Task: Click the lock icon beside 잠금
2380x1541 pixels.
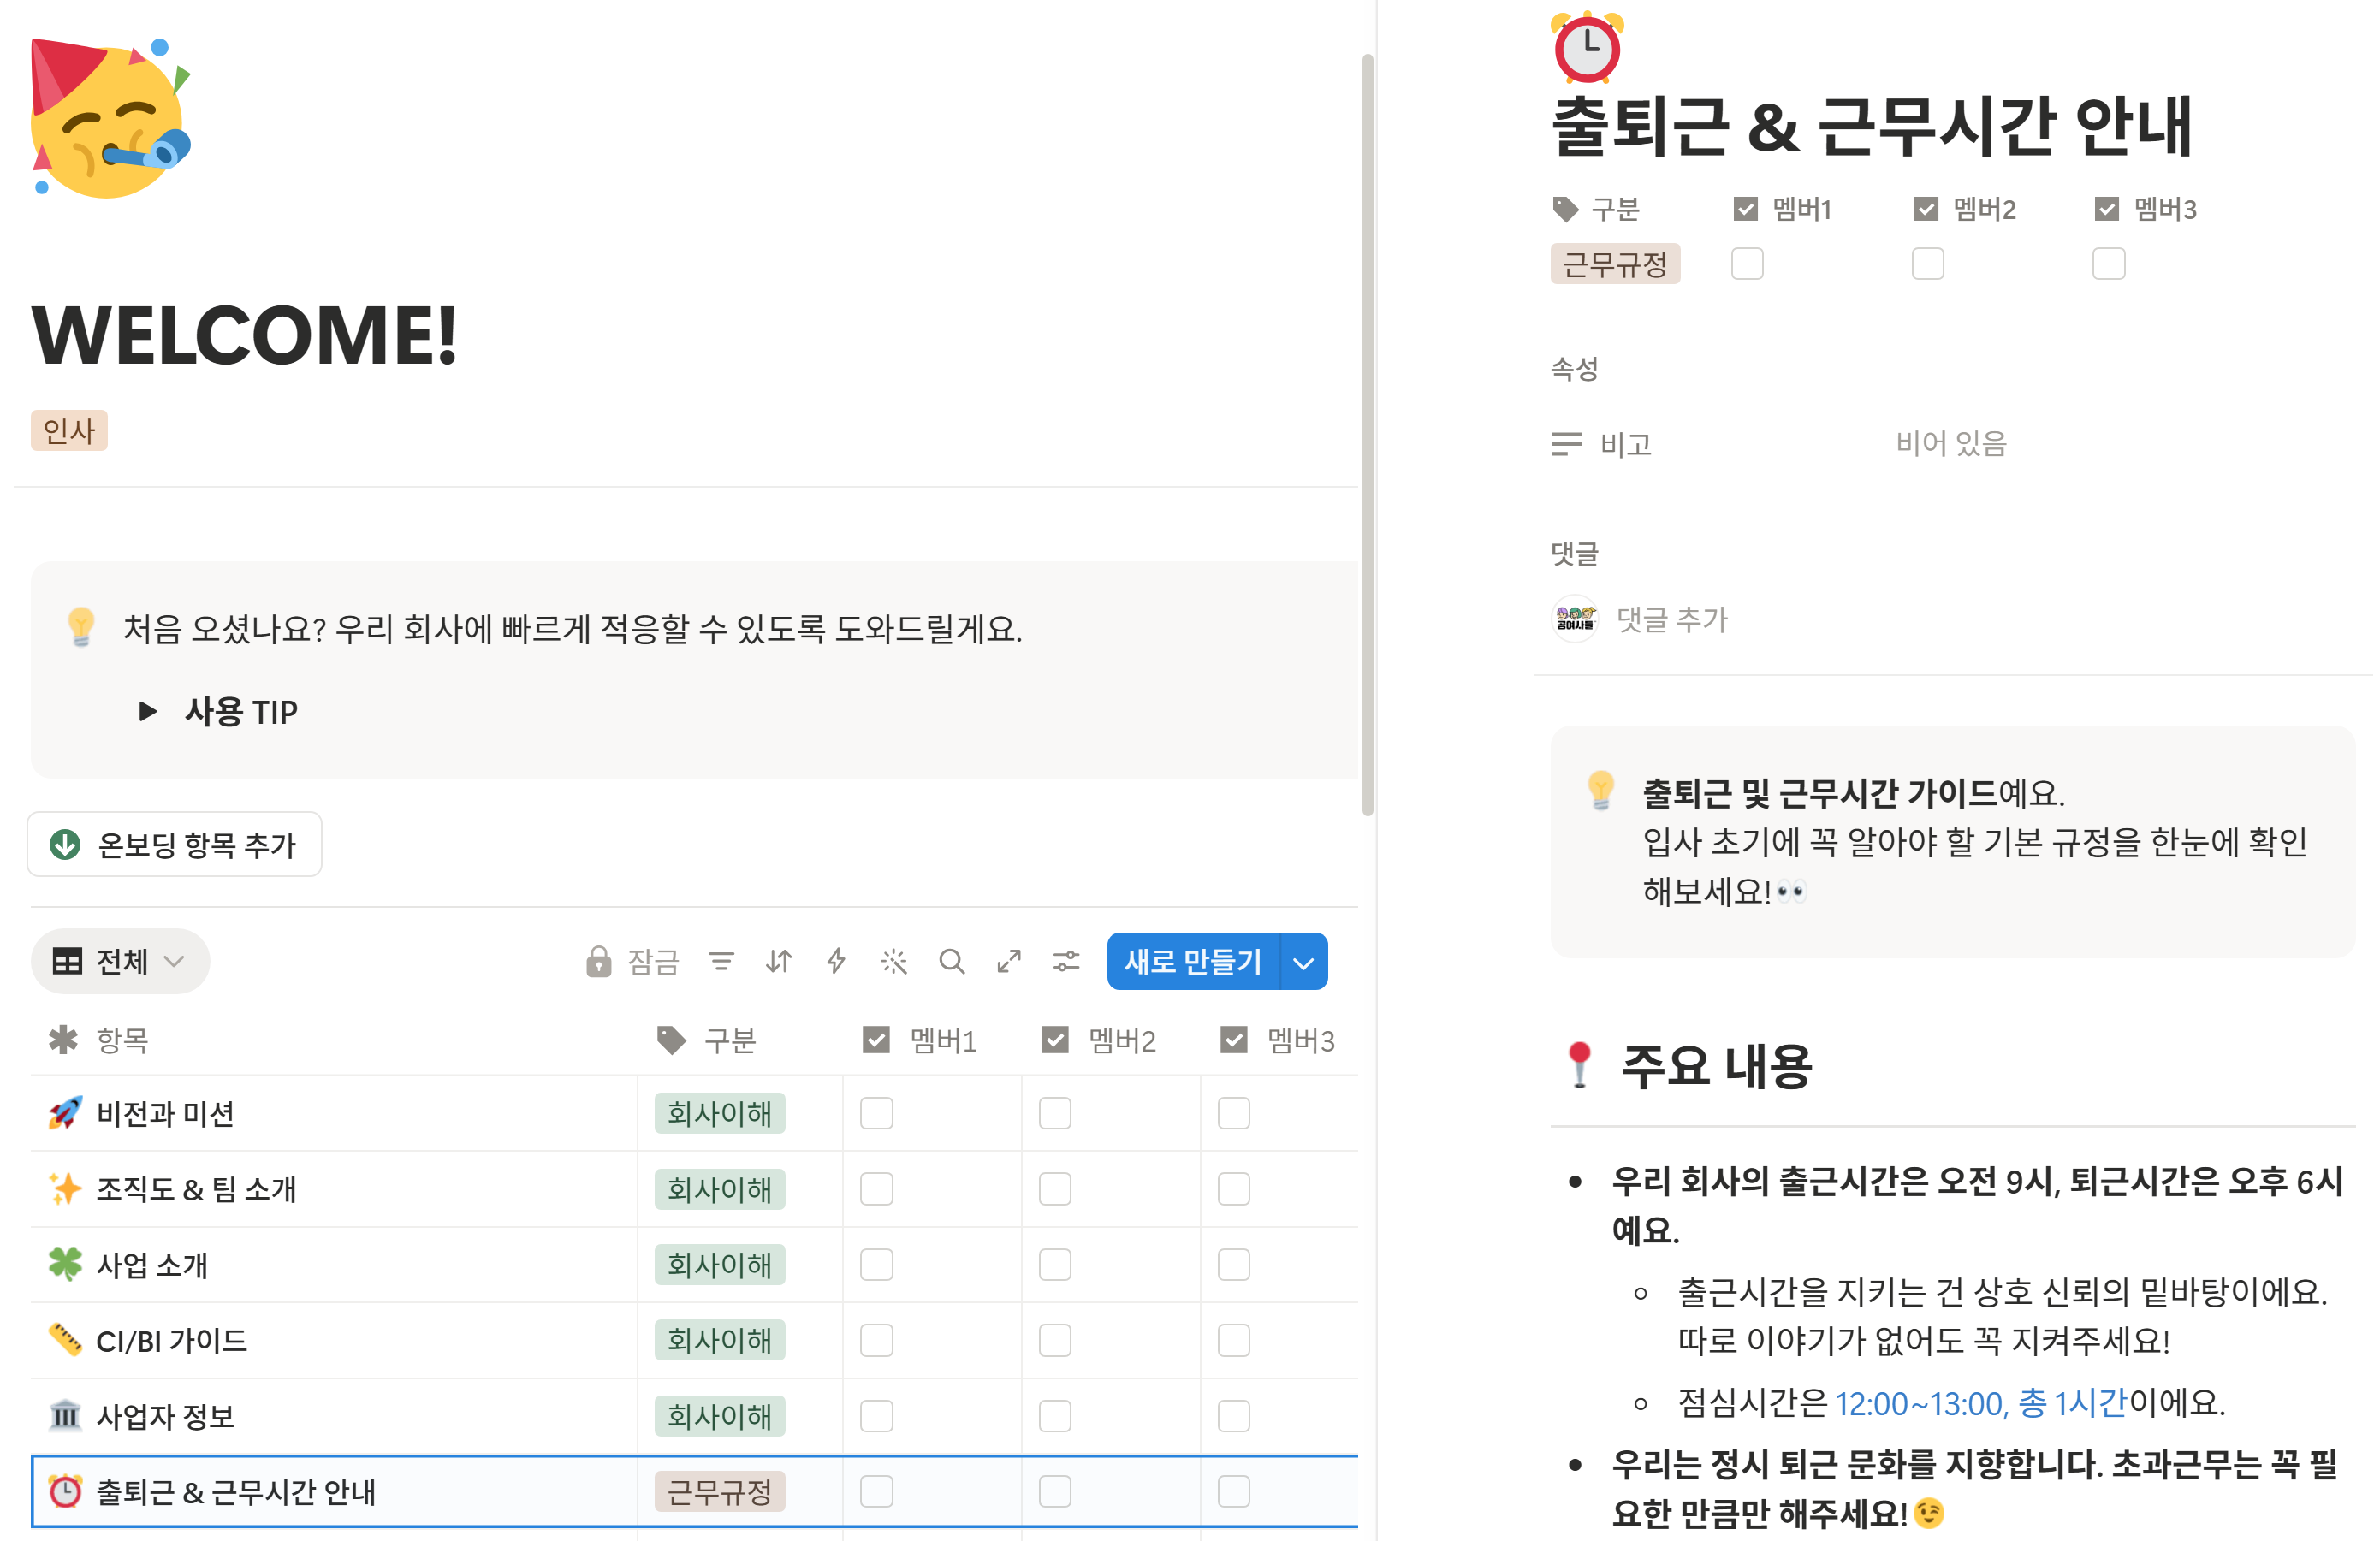Action: [599, 961]
